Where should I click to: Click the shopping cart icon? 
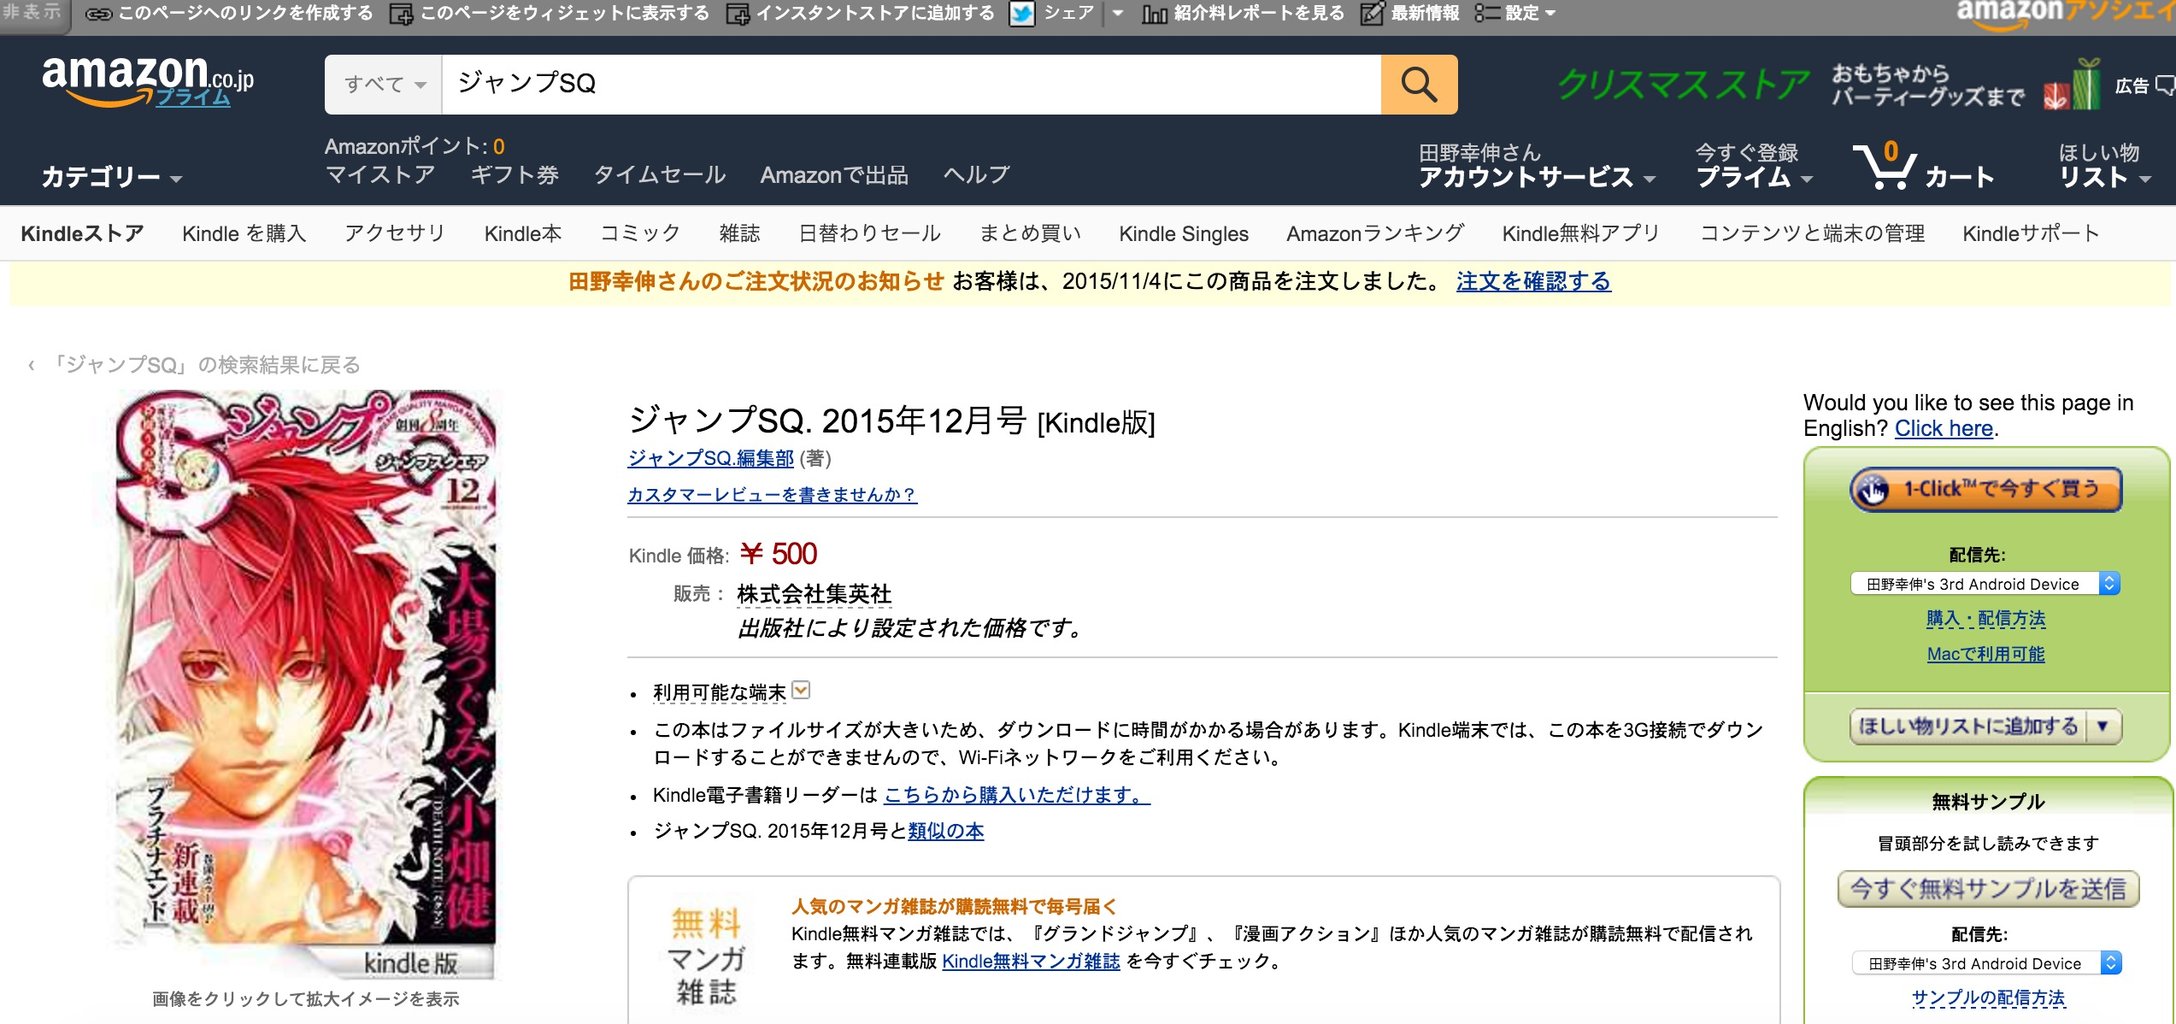(x=1884, y=165)
